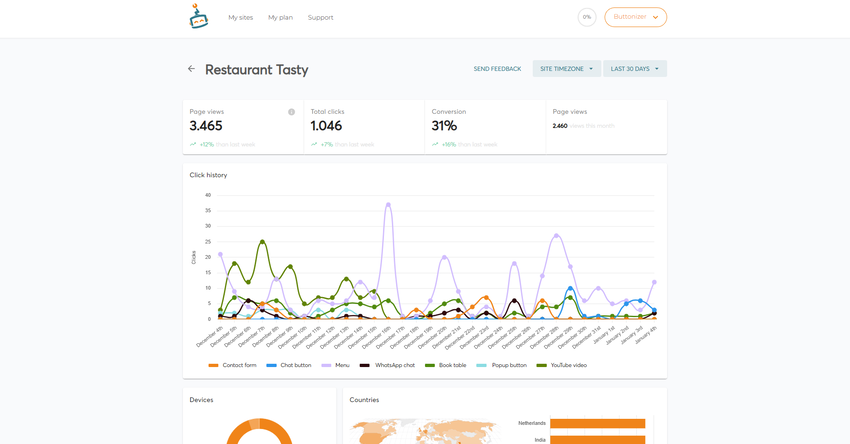Click the Buttonizer robot logo

(198, 16)
